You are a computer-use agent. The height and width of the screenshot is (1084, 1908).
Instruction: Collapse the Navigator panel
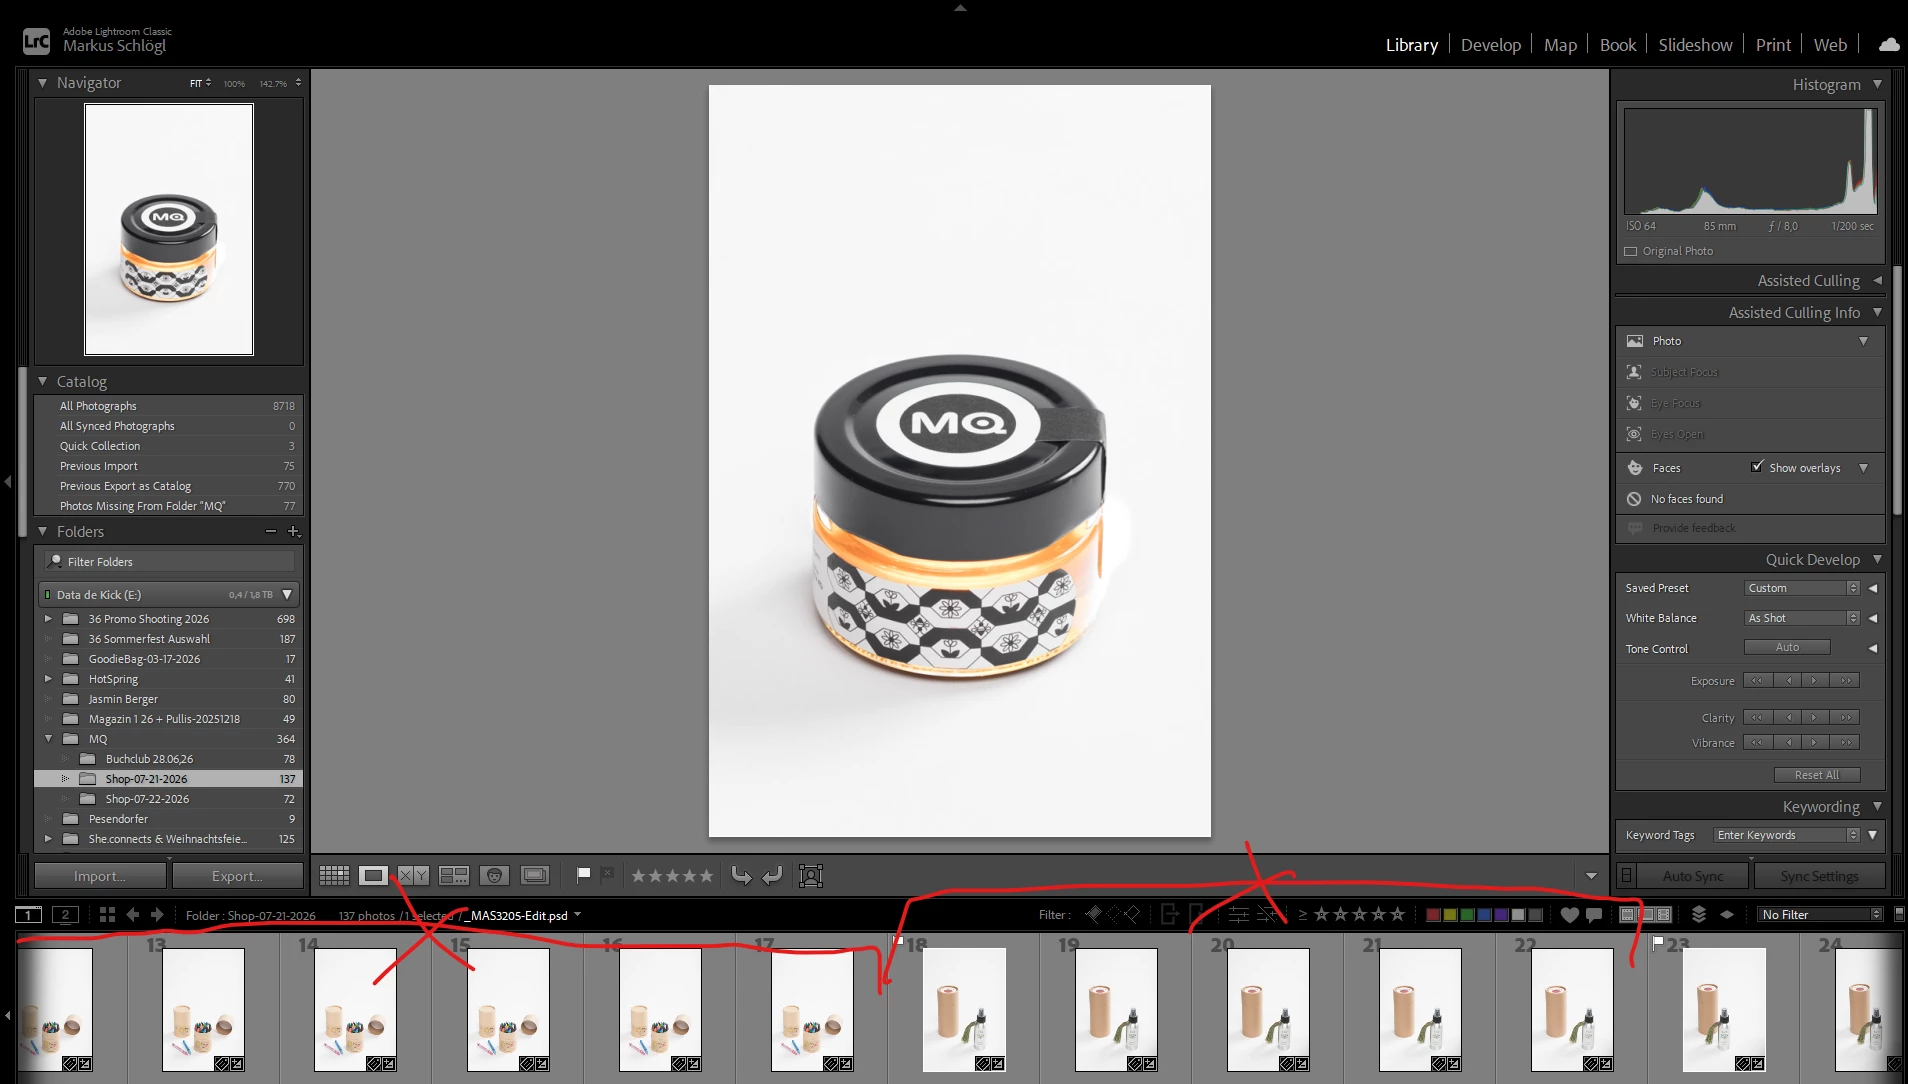pos(42,83)
